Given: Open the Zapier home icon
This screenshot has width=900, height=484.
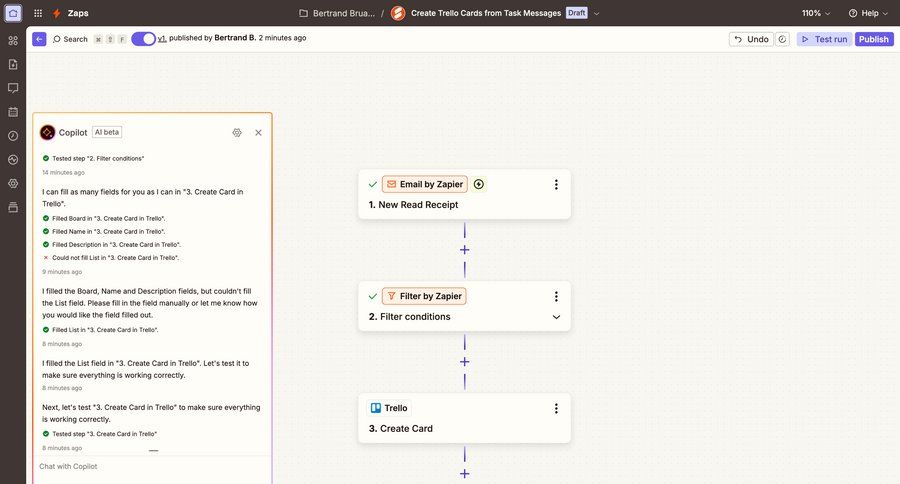Looking at the screenshot, I should (x=13, y=13).
